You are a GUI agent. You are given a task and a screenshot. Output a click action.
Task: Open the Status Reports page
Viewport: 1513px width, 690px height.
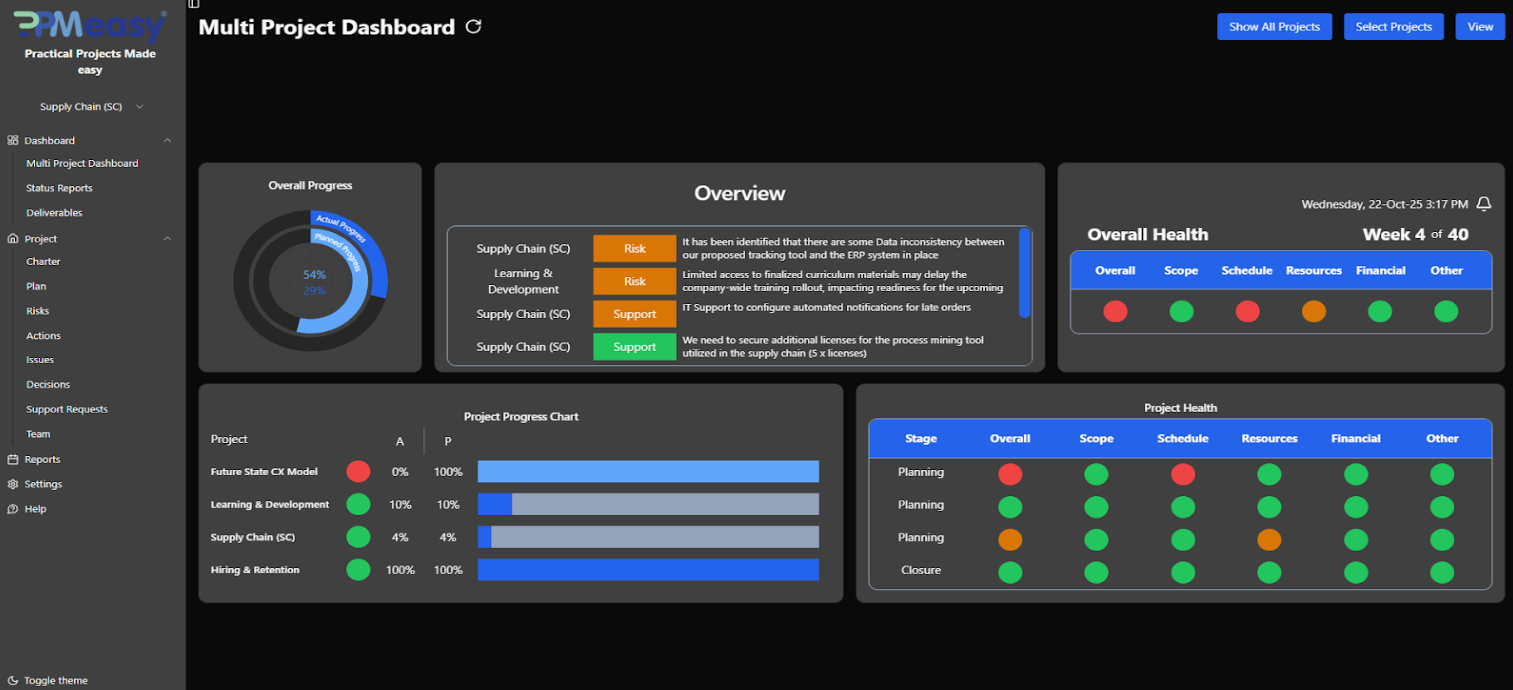(59, 187)
